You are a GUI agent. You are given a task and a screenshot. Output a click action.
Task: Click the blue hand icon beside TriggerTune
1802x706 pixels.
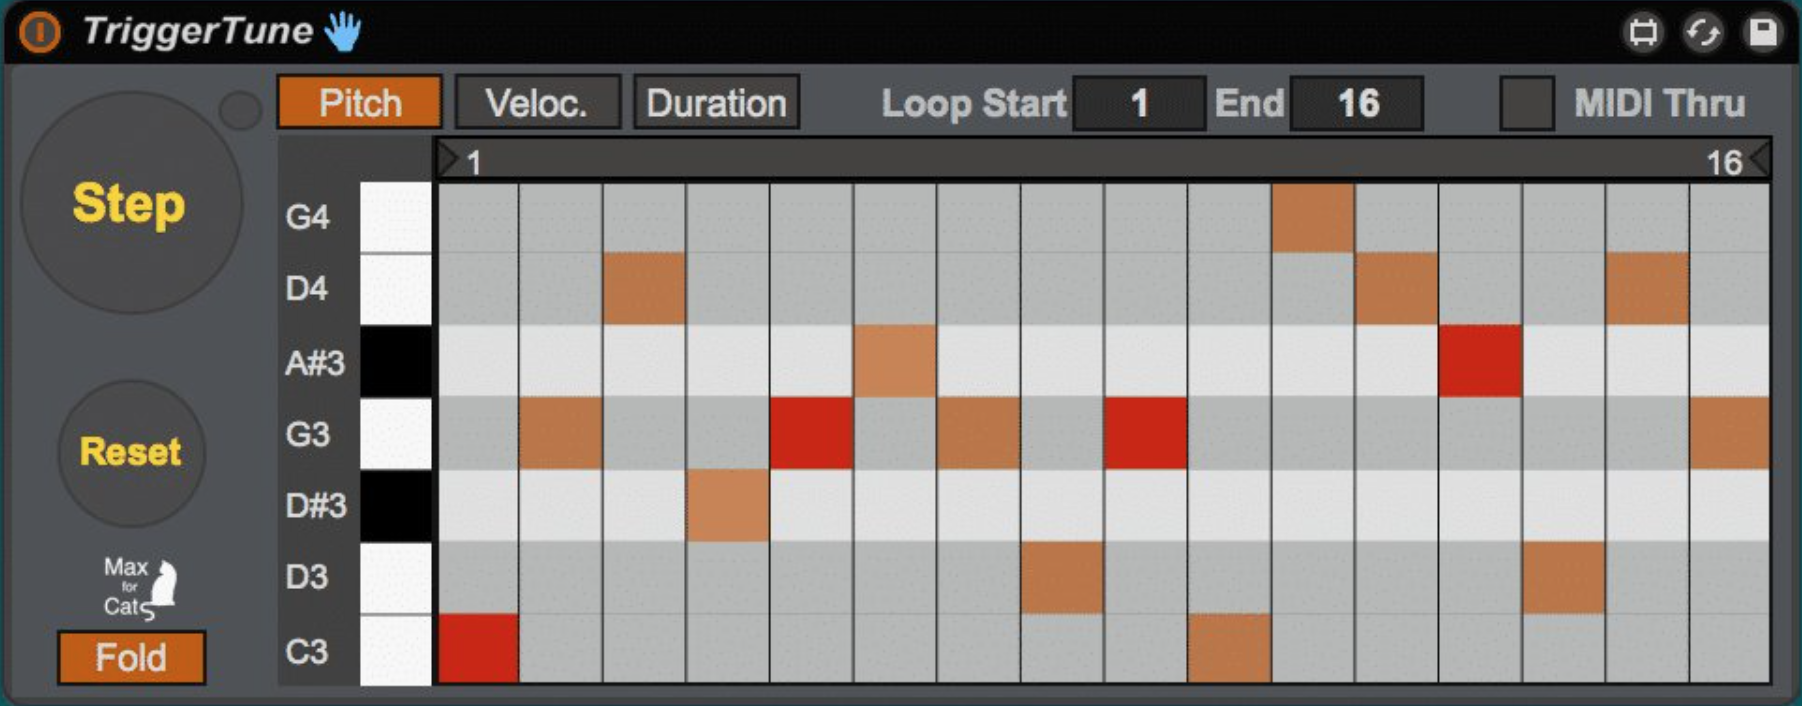[x=342, y=31]
